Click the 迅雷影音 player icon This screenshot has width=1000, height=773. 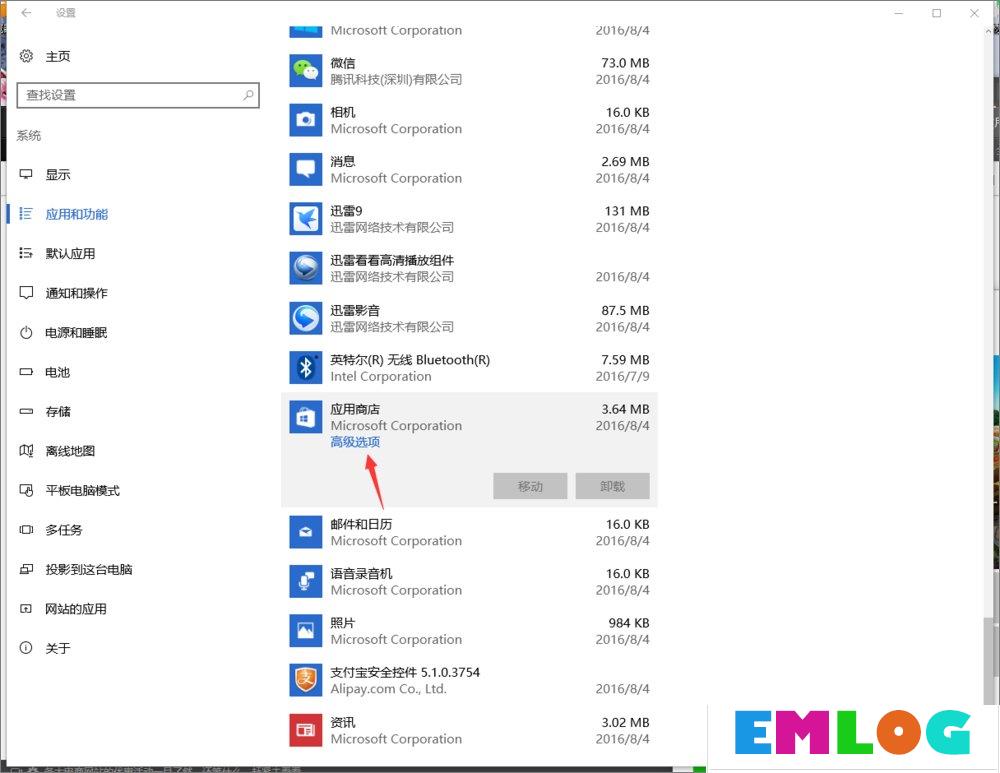[x=305, y=318]
